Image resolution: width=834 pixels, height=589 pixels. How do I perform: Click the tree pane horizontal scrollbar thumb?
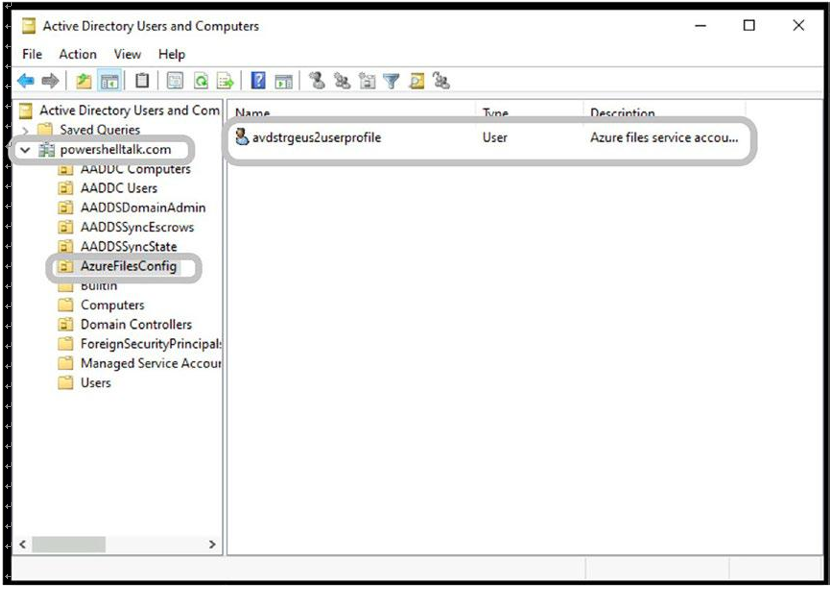coord(69,544)
